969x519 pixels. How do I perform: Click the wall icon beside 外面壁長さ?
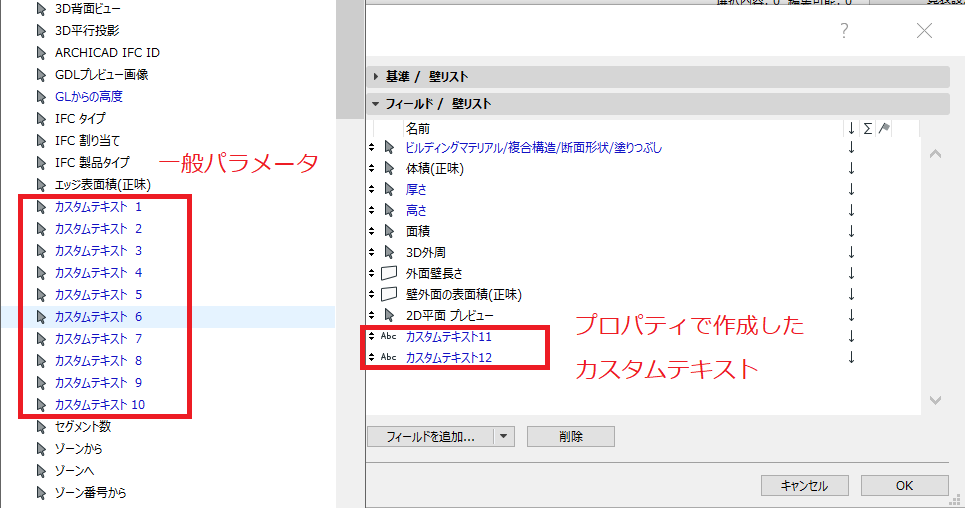click(389, 273)
